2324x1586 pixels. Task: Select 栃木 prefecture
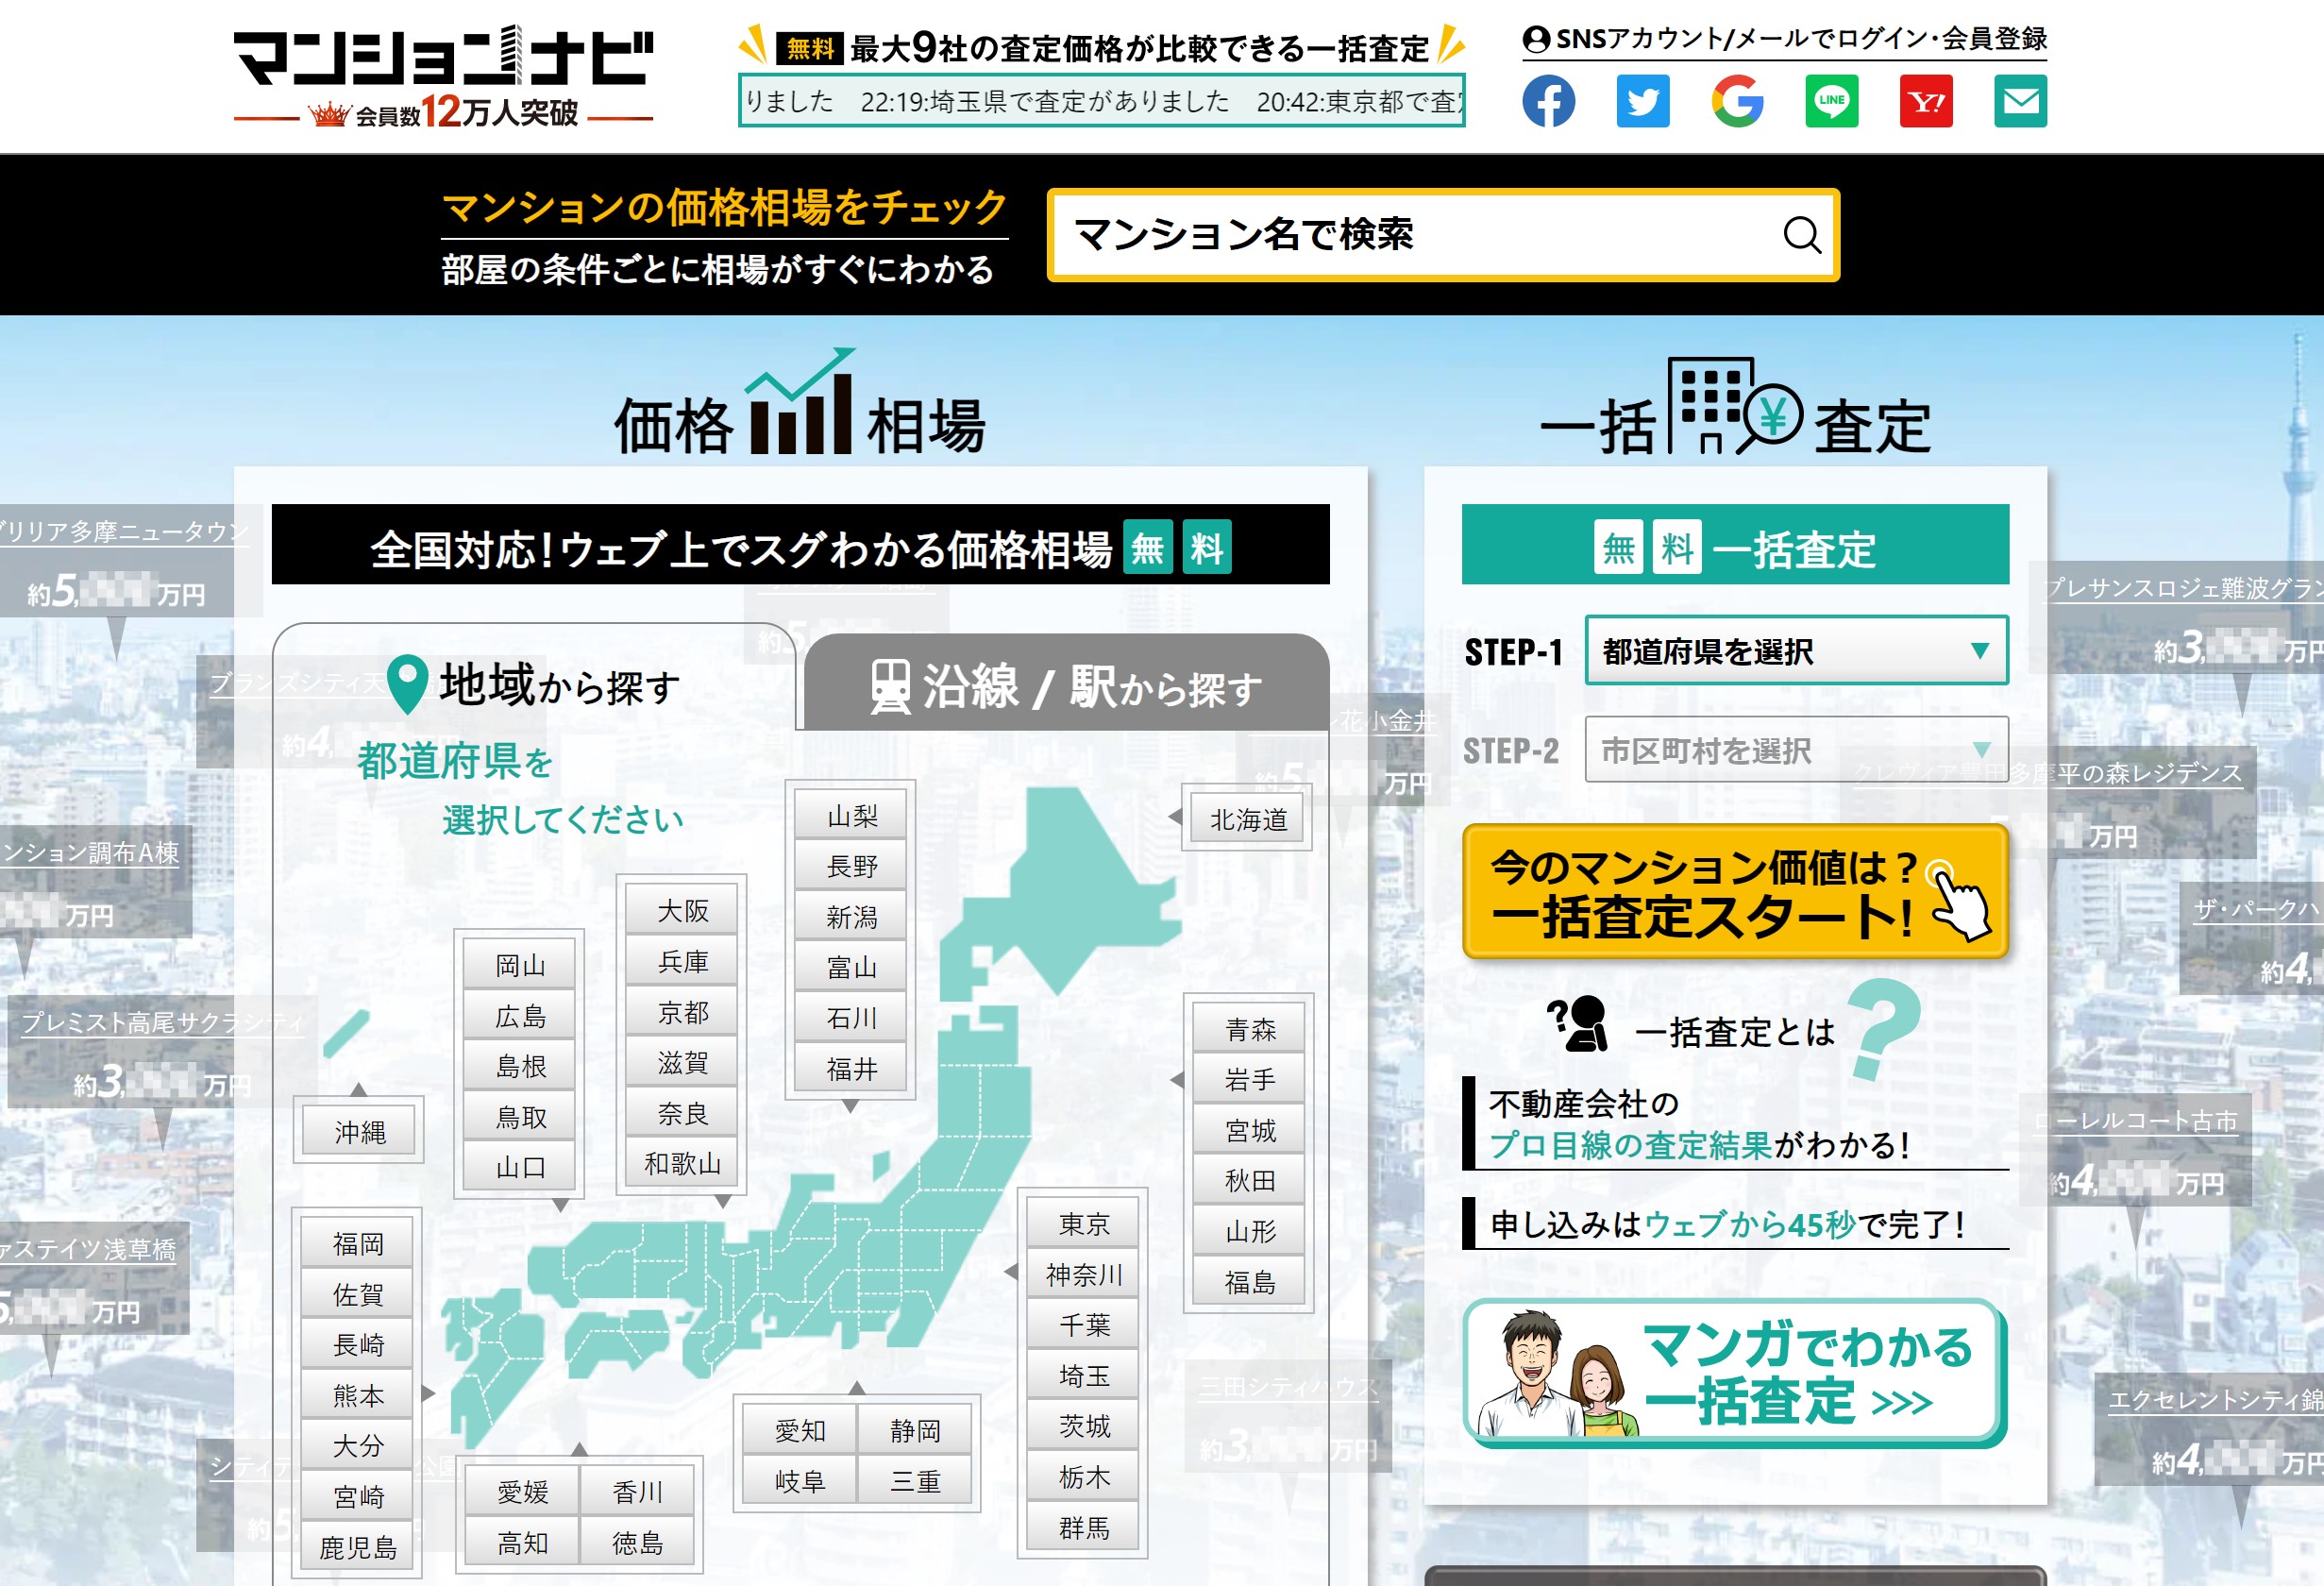(x=1083, y=1476)
